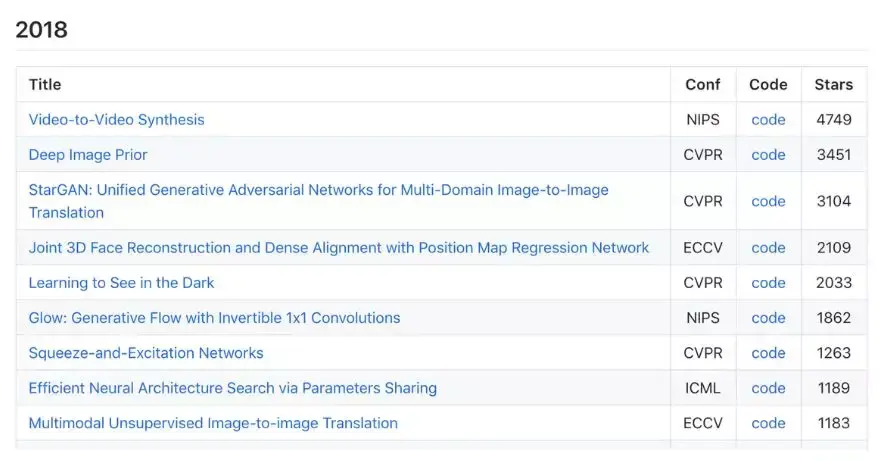Open code link for Multimodal Unsupervised Translation
Viewport: 882px width, 461px height.
coord(768,423)
